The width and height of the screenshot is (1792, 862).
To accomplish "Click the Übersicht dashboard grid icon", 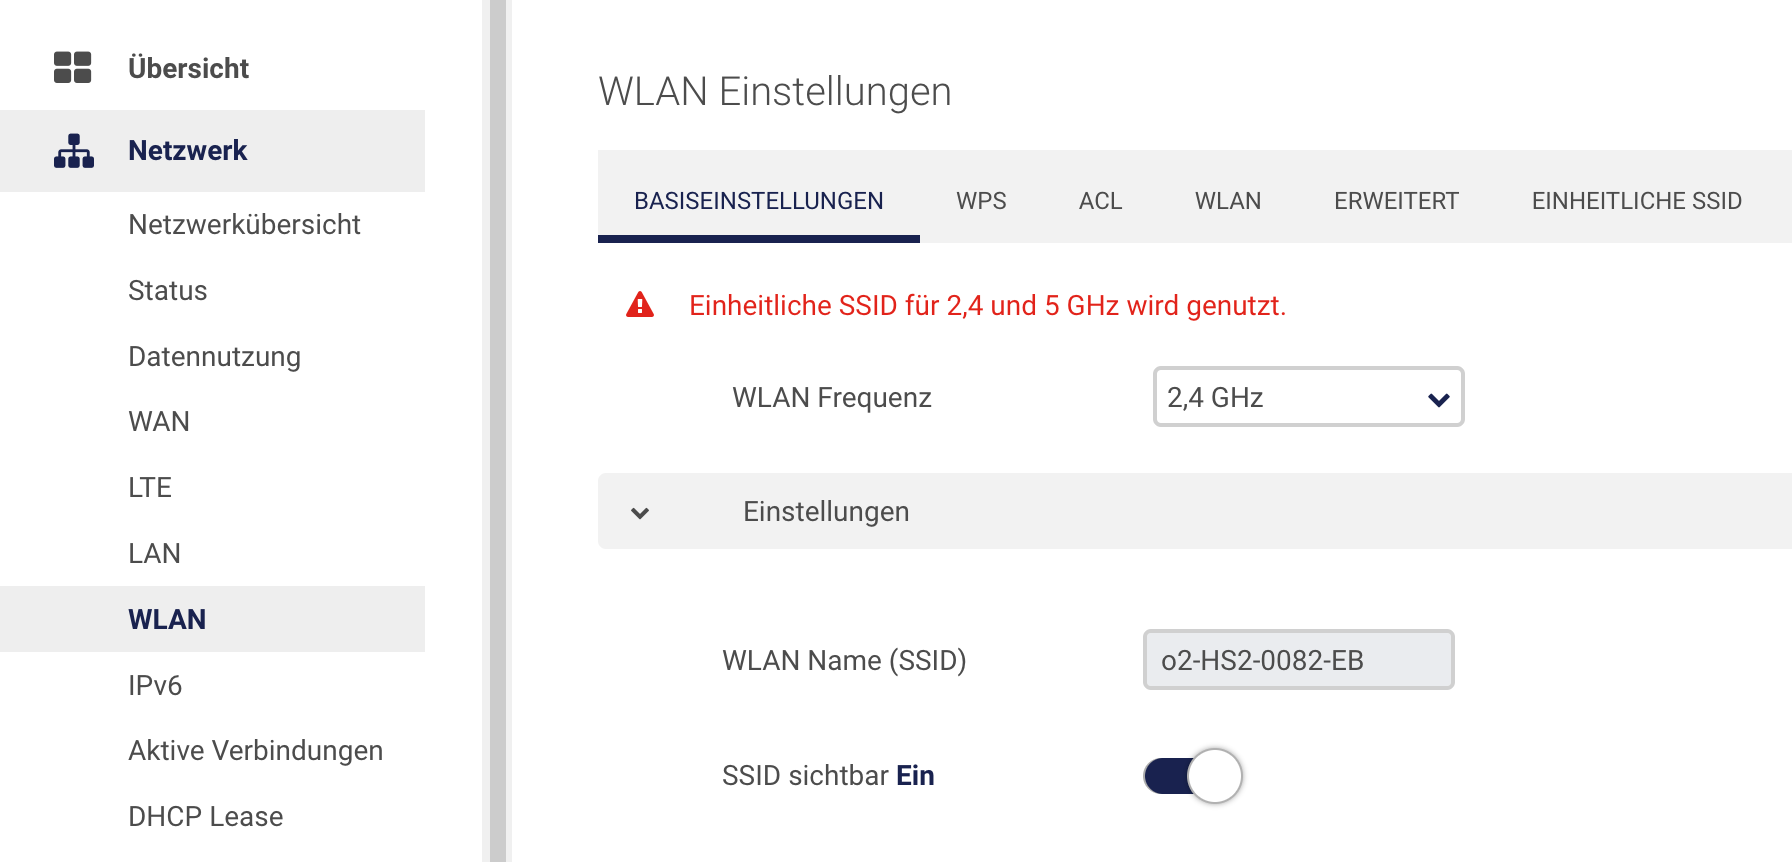I will (x=72, y=67).
